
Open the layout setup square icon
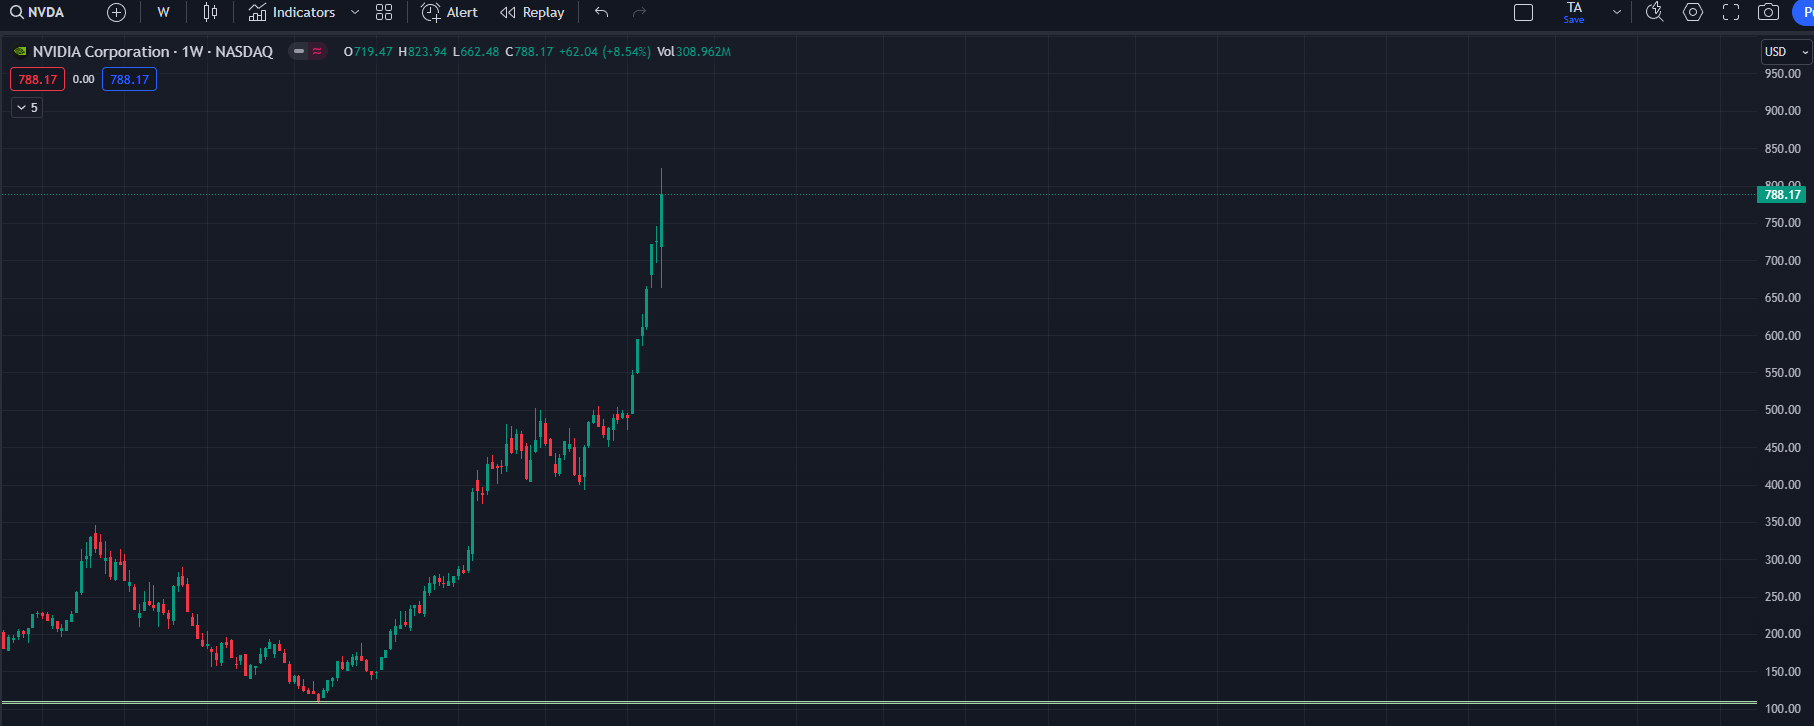1523,12
